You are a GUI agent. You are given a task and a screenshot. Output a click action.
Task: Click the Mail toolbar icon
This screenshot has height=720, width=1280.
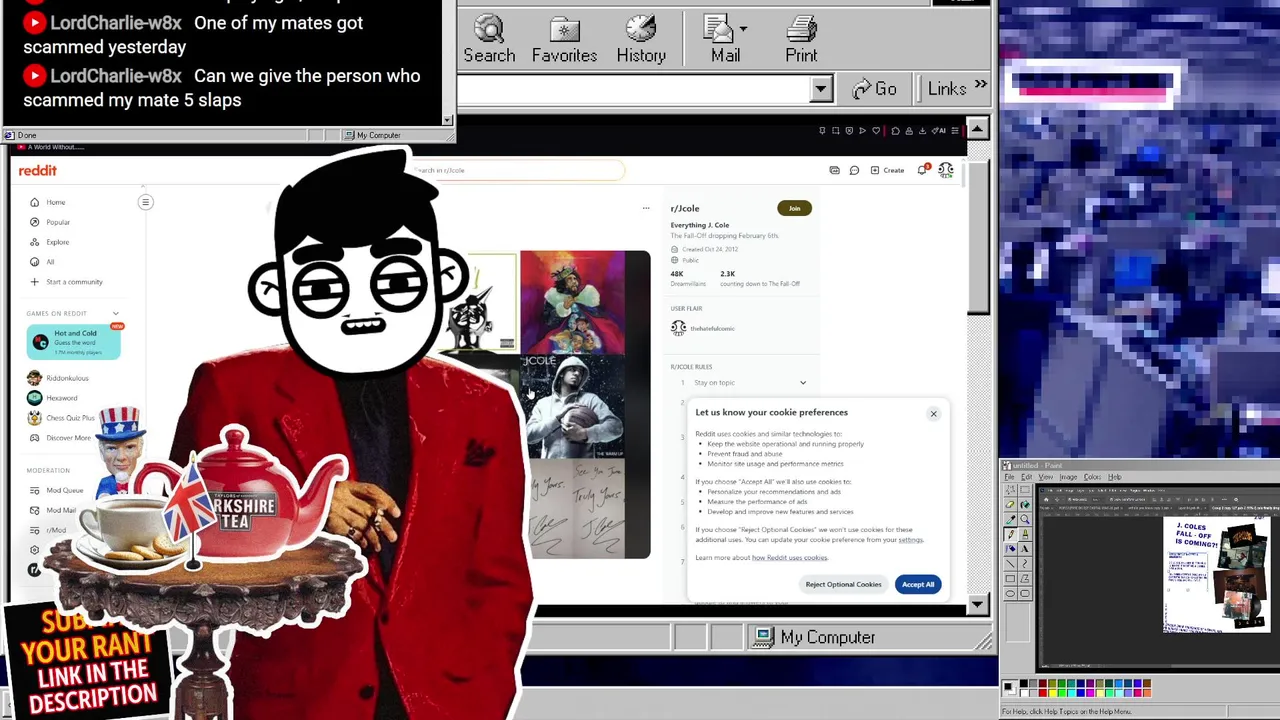725,39
